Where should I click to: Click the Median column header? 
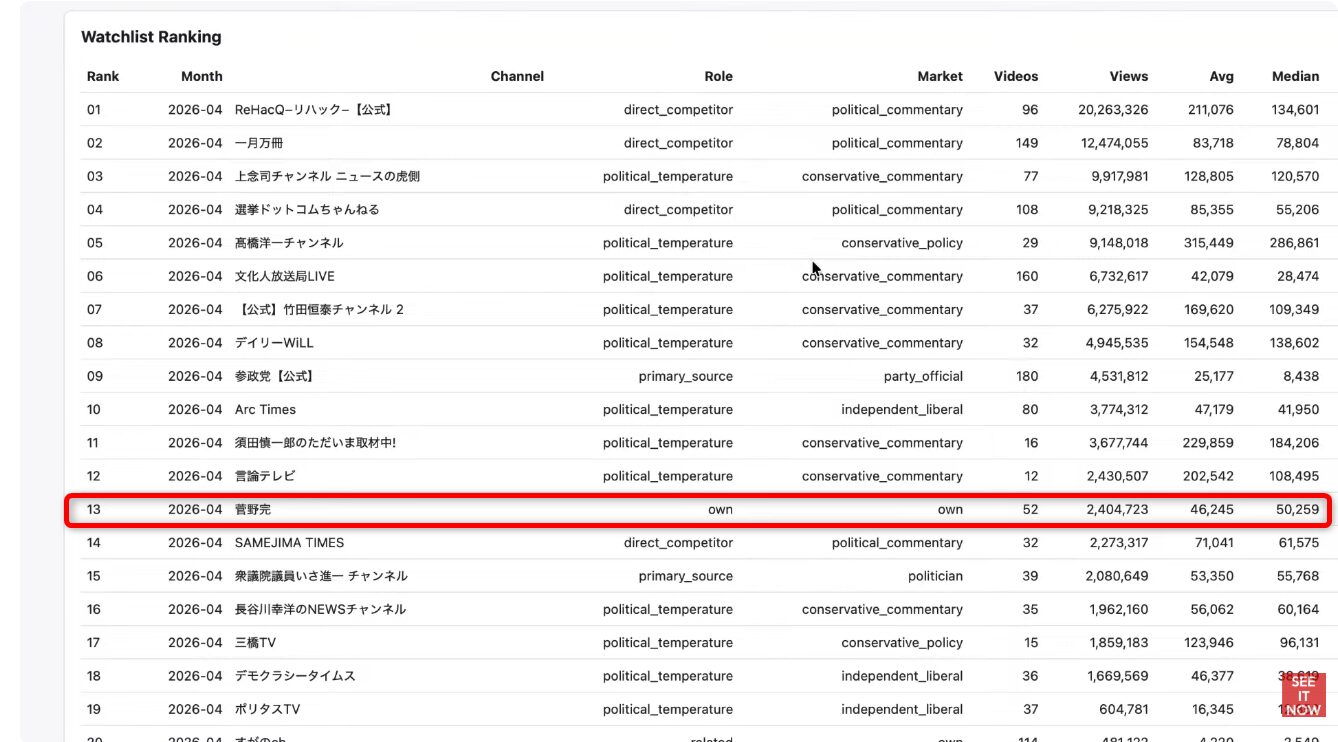[x=1296, y=76]
